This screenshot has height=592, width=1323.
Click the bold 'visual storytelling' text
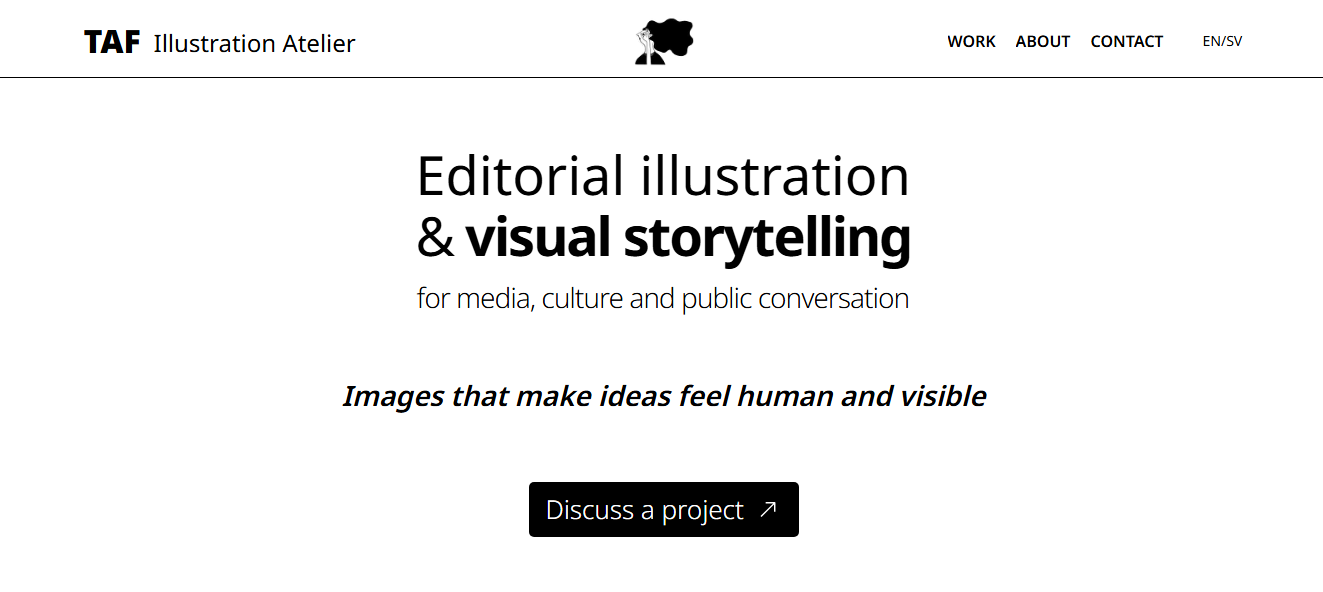point(688,238)
